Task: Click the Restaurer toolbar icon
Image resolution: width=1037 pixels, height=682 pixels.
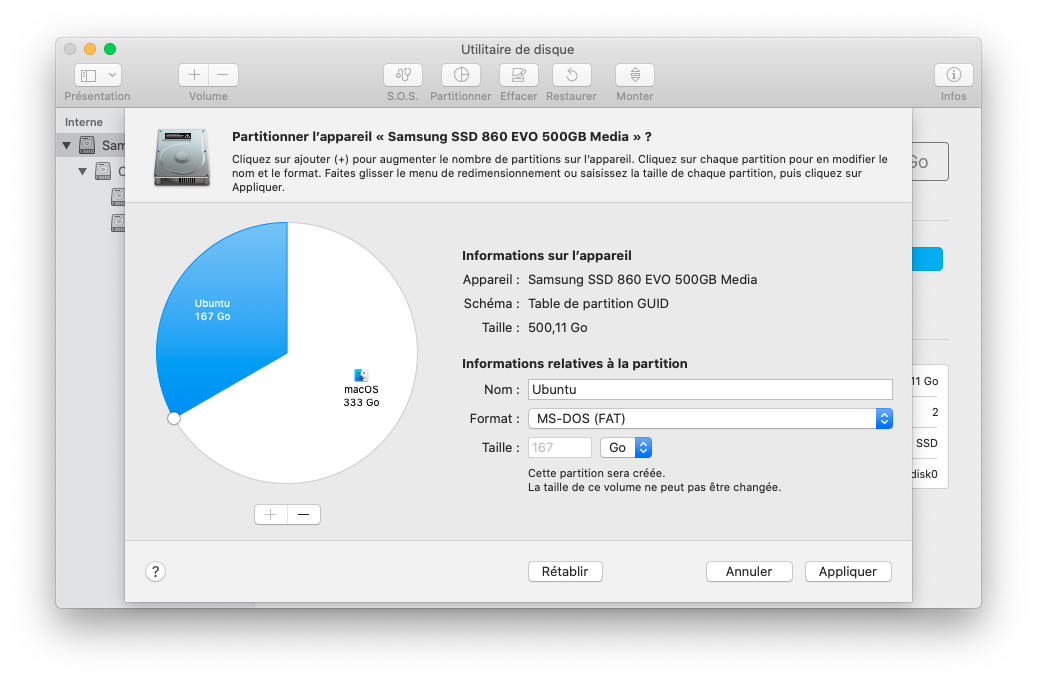Action: click(x=571, y=75)
